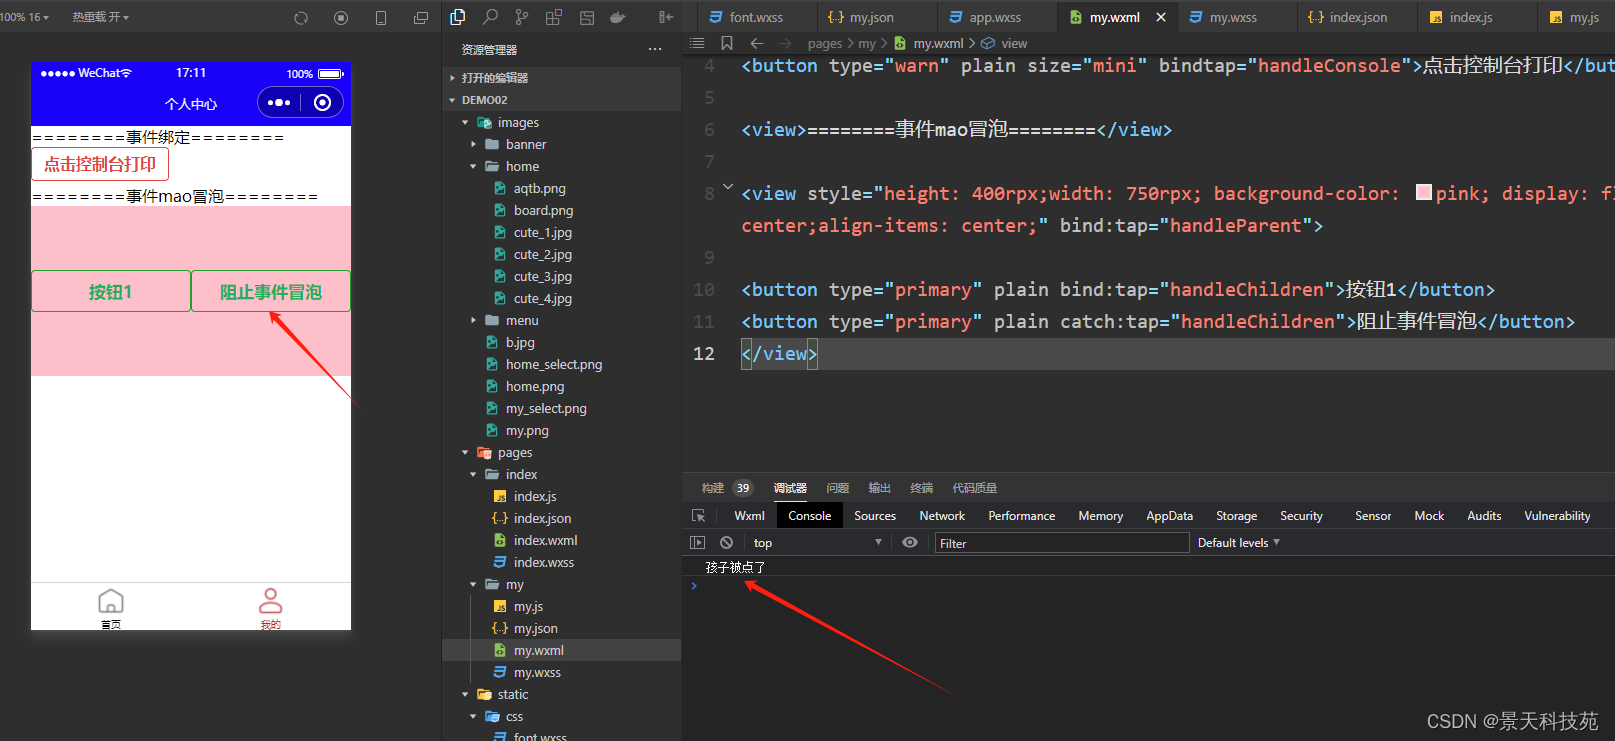This screenshot has width=1615, height=741.
Task: Click the editor outline list icon
Action: [697, 43]
